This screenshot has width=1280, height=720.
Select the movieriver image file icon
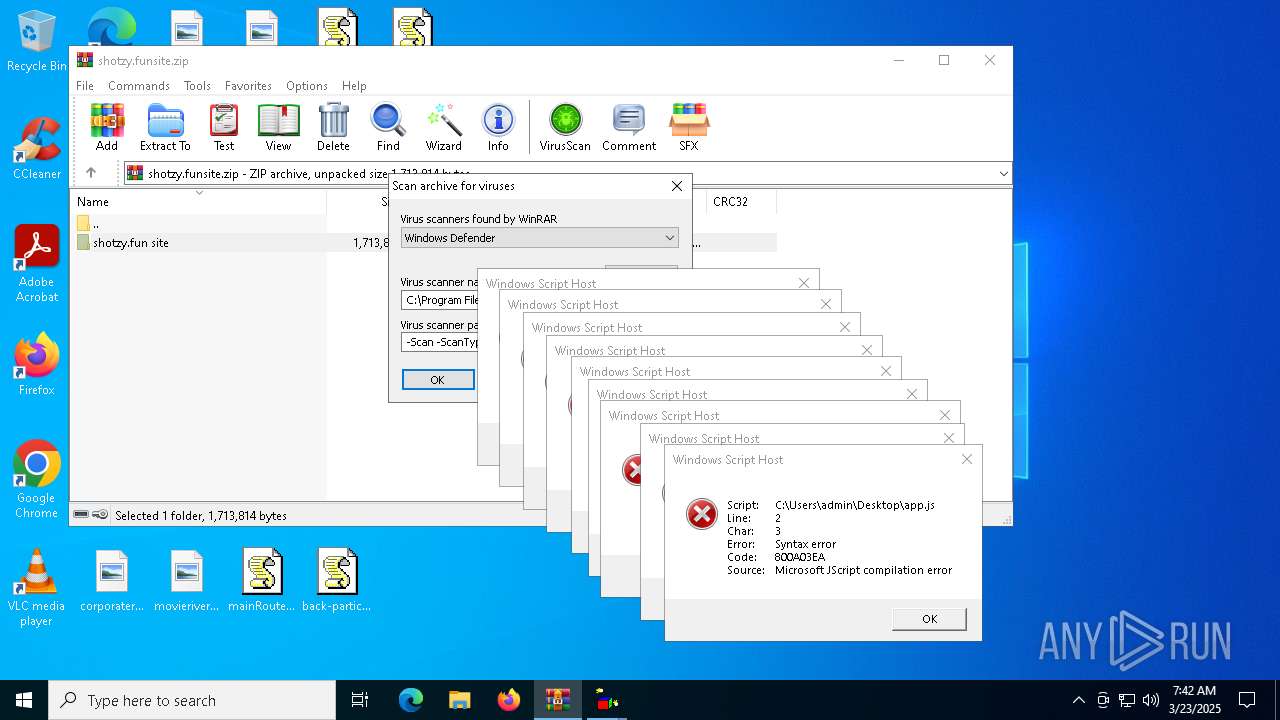pos(187,580)
